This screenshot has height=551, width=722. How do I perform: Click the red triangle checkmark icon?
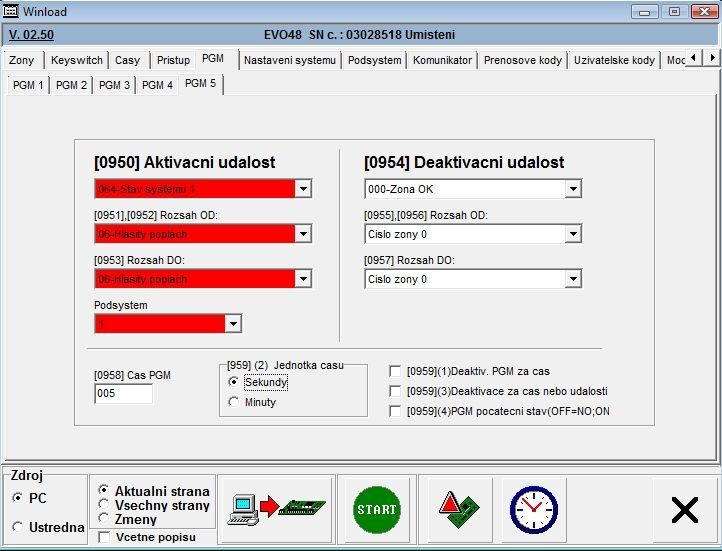pos(460,509)
